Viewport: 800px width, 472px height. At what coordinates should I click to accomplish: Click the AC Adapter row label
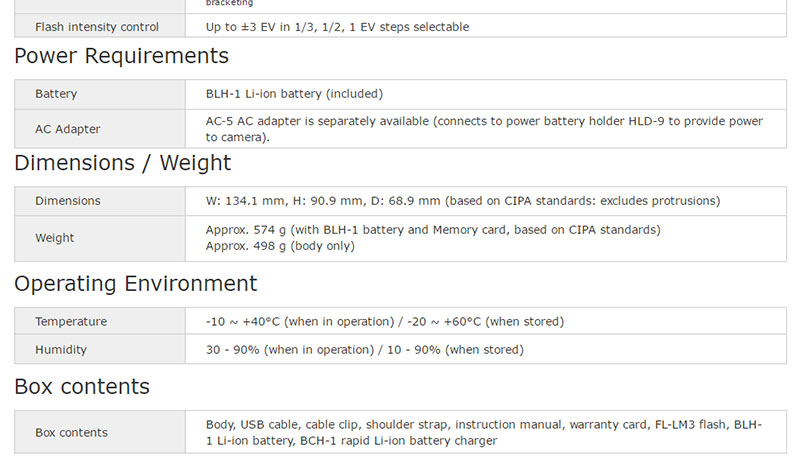(x=67, y=129)
